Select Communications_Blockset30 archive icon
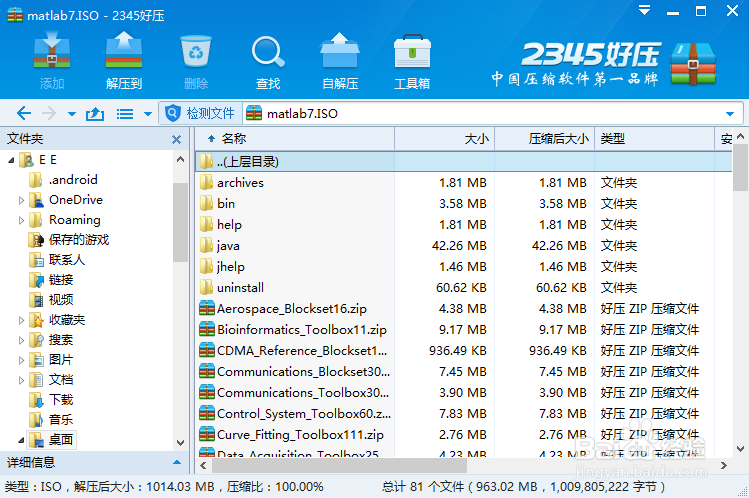 point(207,371)
